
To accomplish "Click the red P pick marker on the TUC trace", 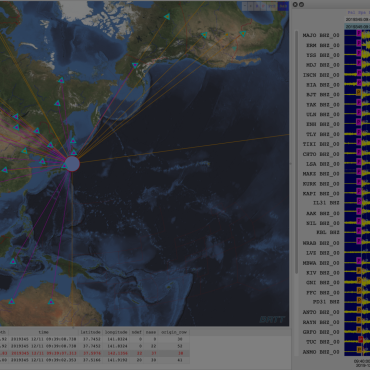I will (x=360, y=339).
